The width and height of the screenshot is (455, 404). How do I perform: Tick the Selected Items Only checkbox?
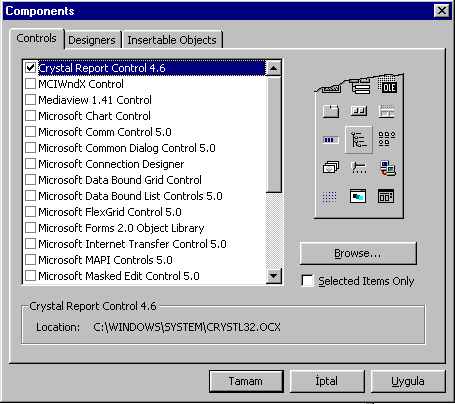[307, 281]
